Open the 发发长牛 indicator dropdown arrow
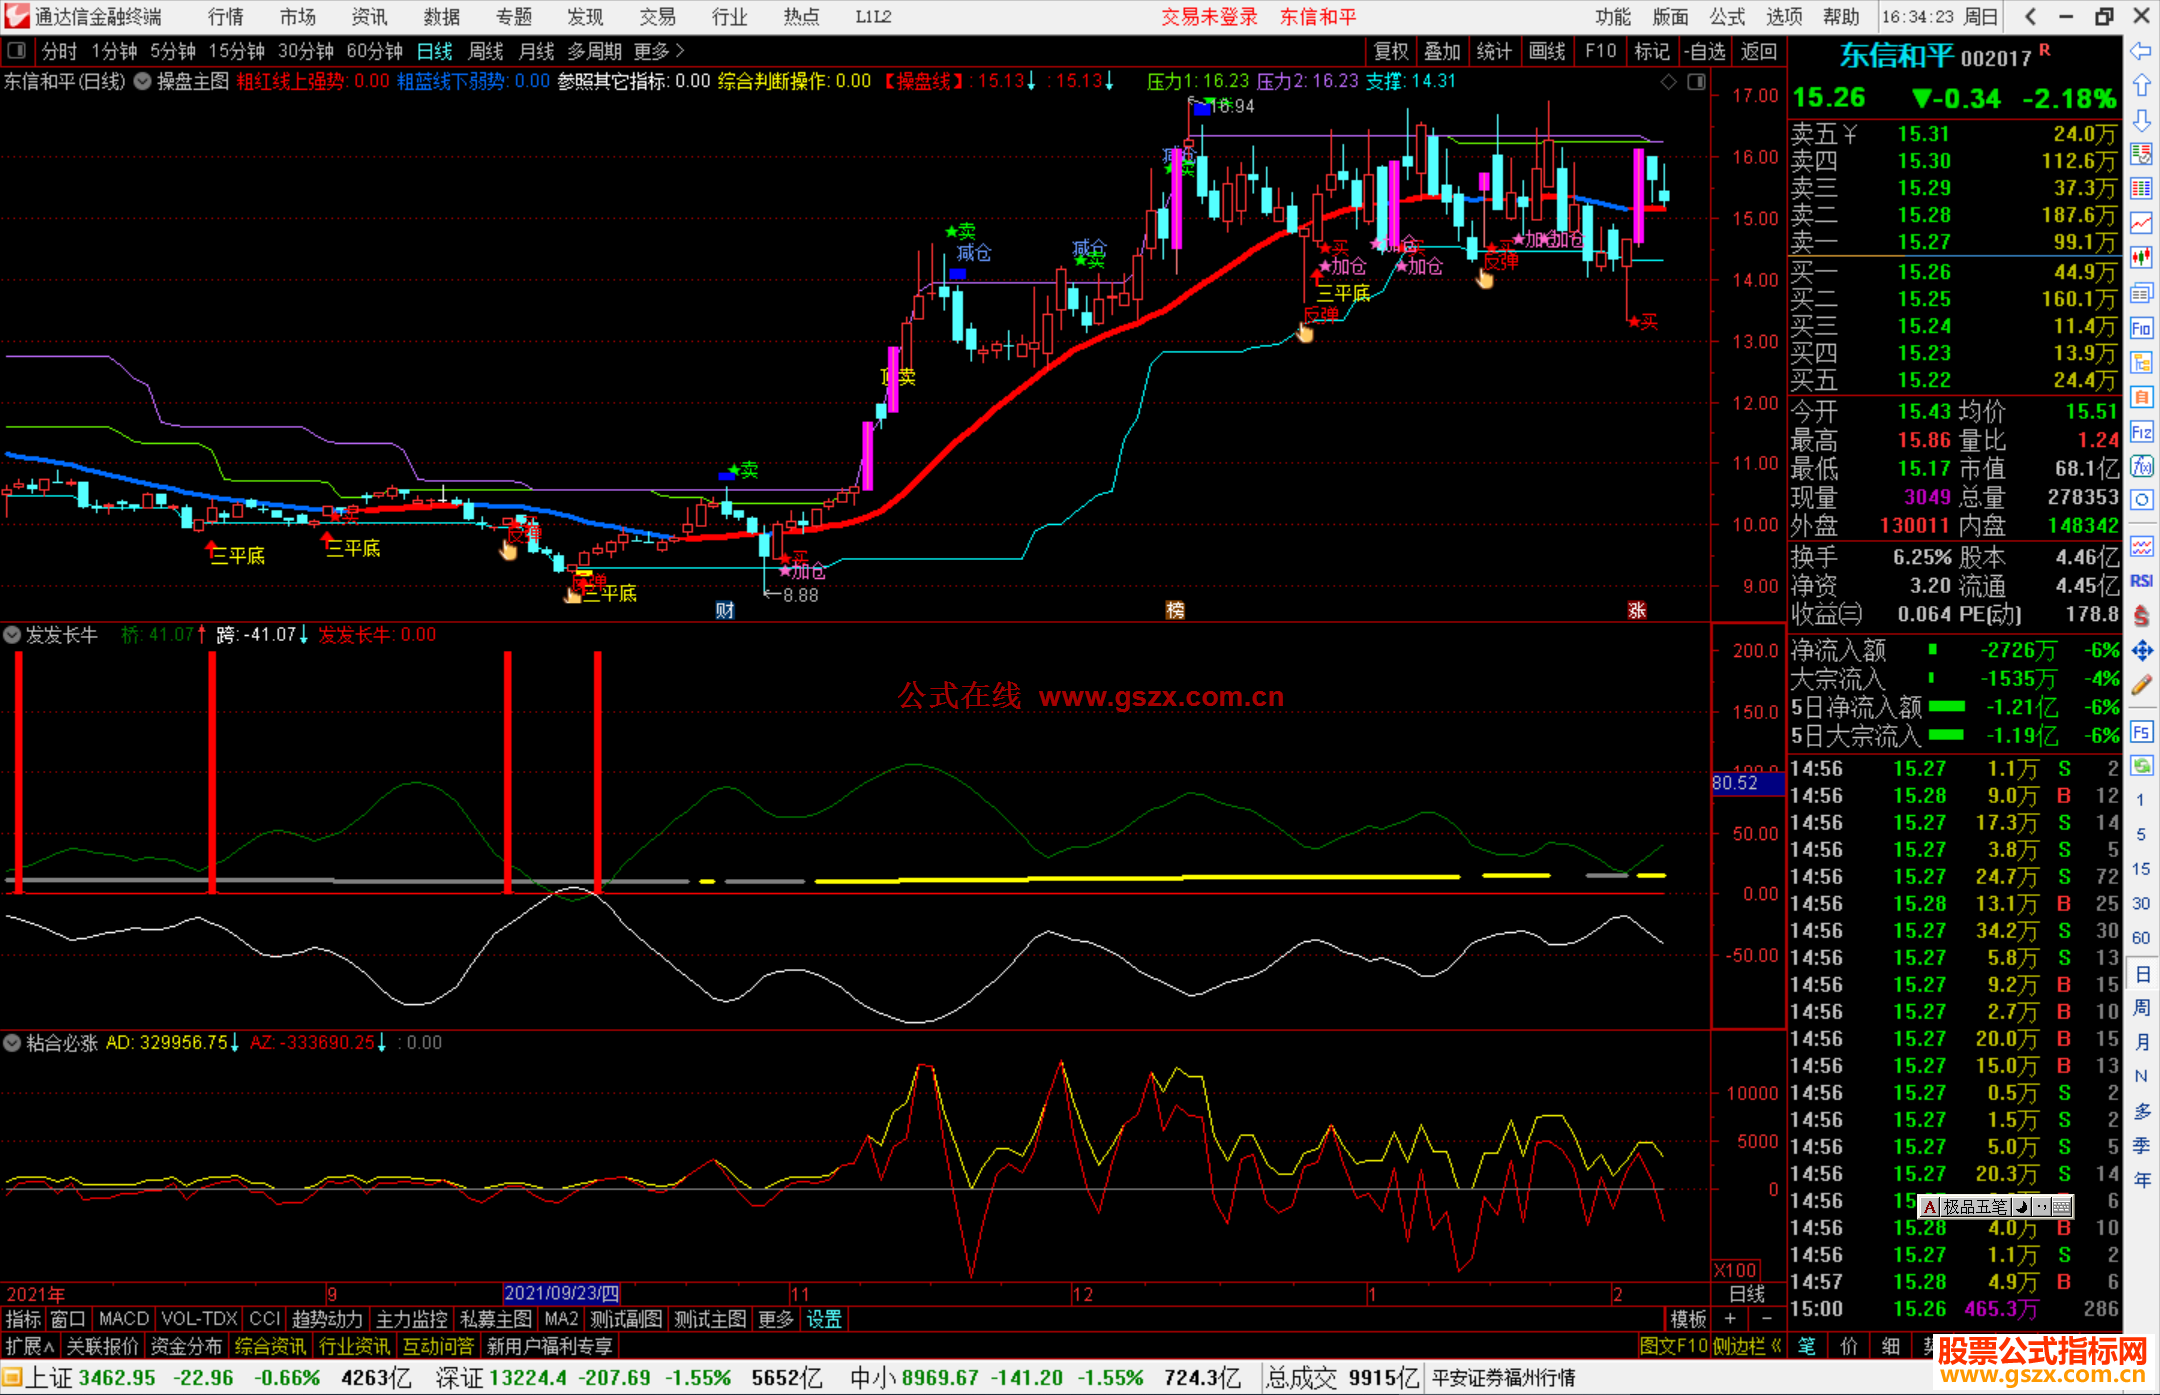The height and width of the screenshot is (1395, 2160). 12,635
